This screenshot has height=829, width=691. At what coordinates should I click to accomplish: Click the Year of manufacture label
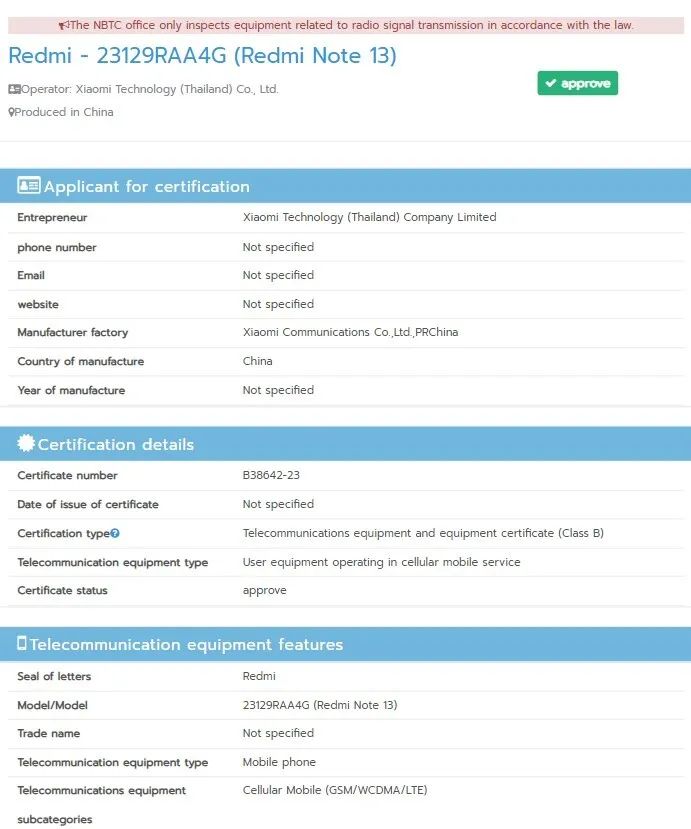[x=71, y=390]
